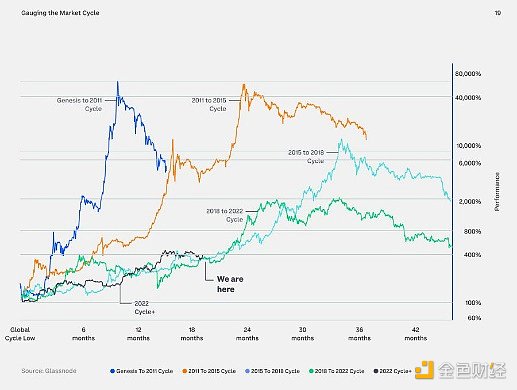Click the "2022 Cycle+" callout label on chart

point(145,307)
